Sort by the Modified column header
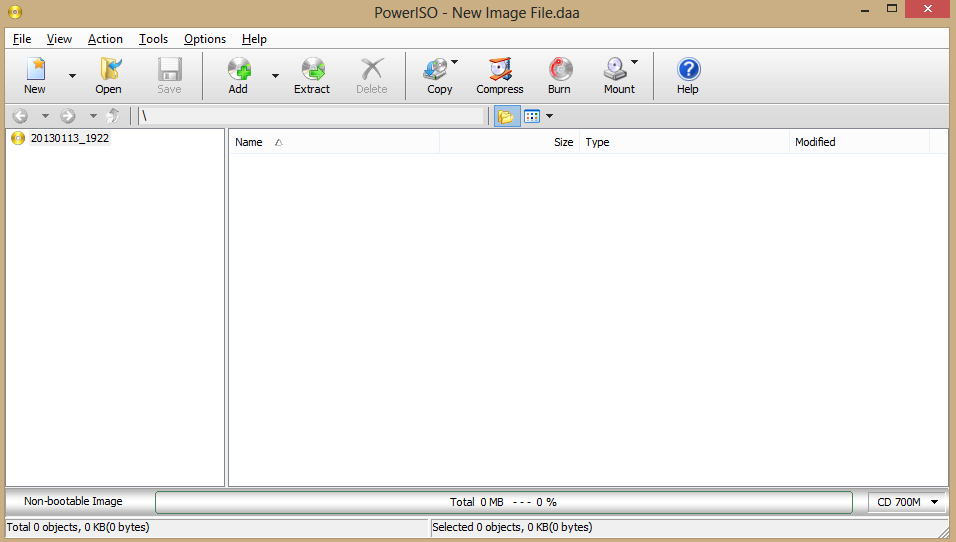 click(x=860, y=142)
